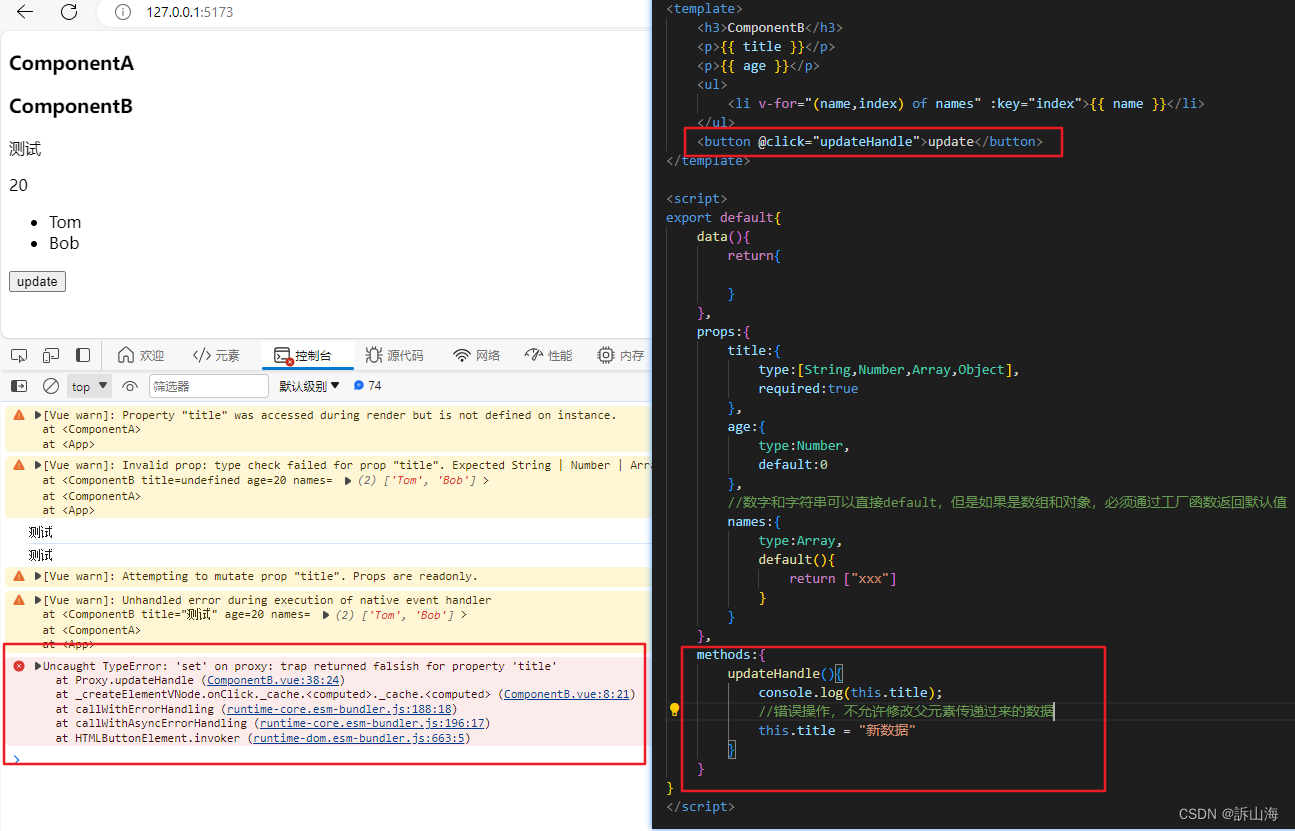1295x831 pixels.
Task: Clear the console with the ban icon
Action: (51, 386)
